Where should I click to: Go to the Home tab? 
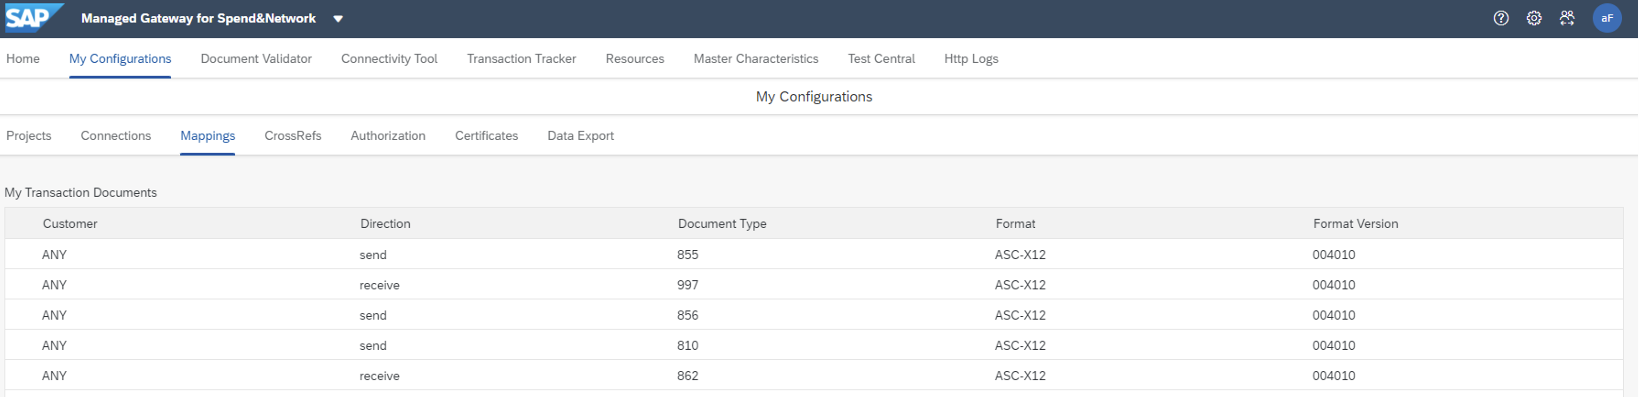(x=23, y=59)
